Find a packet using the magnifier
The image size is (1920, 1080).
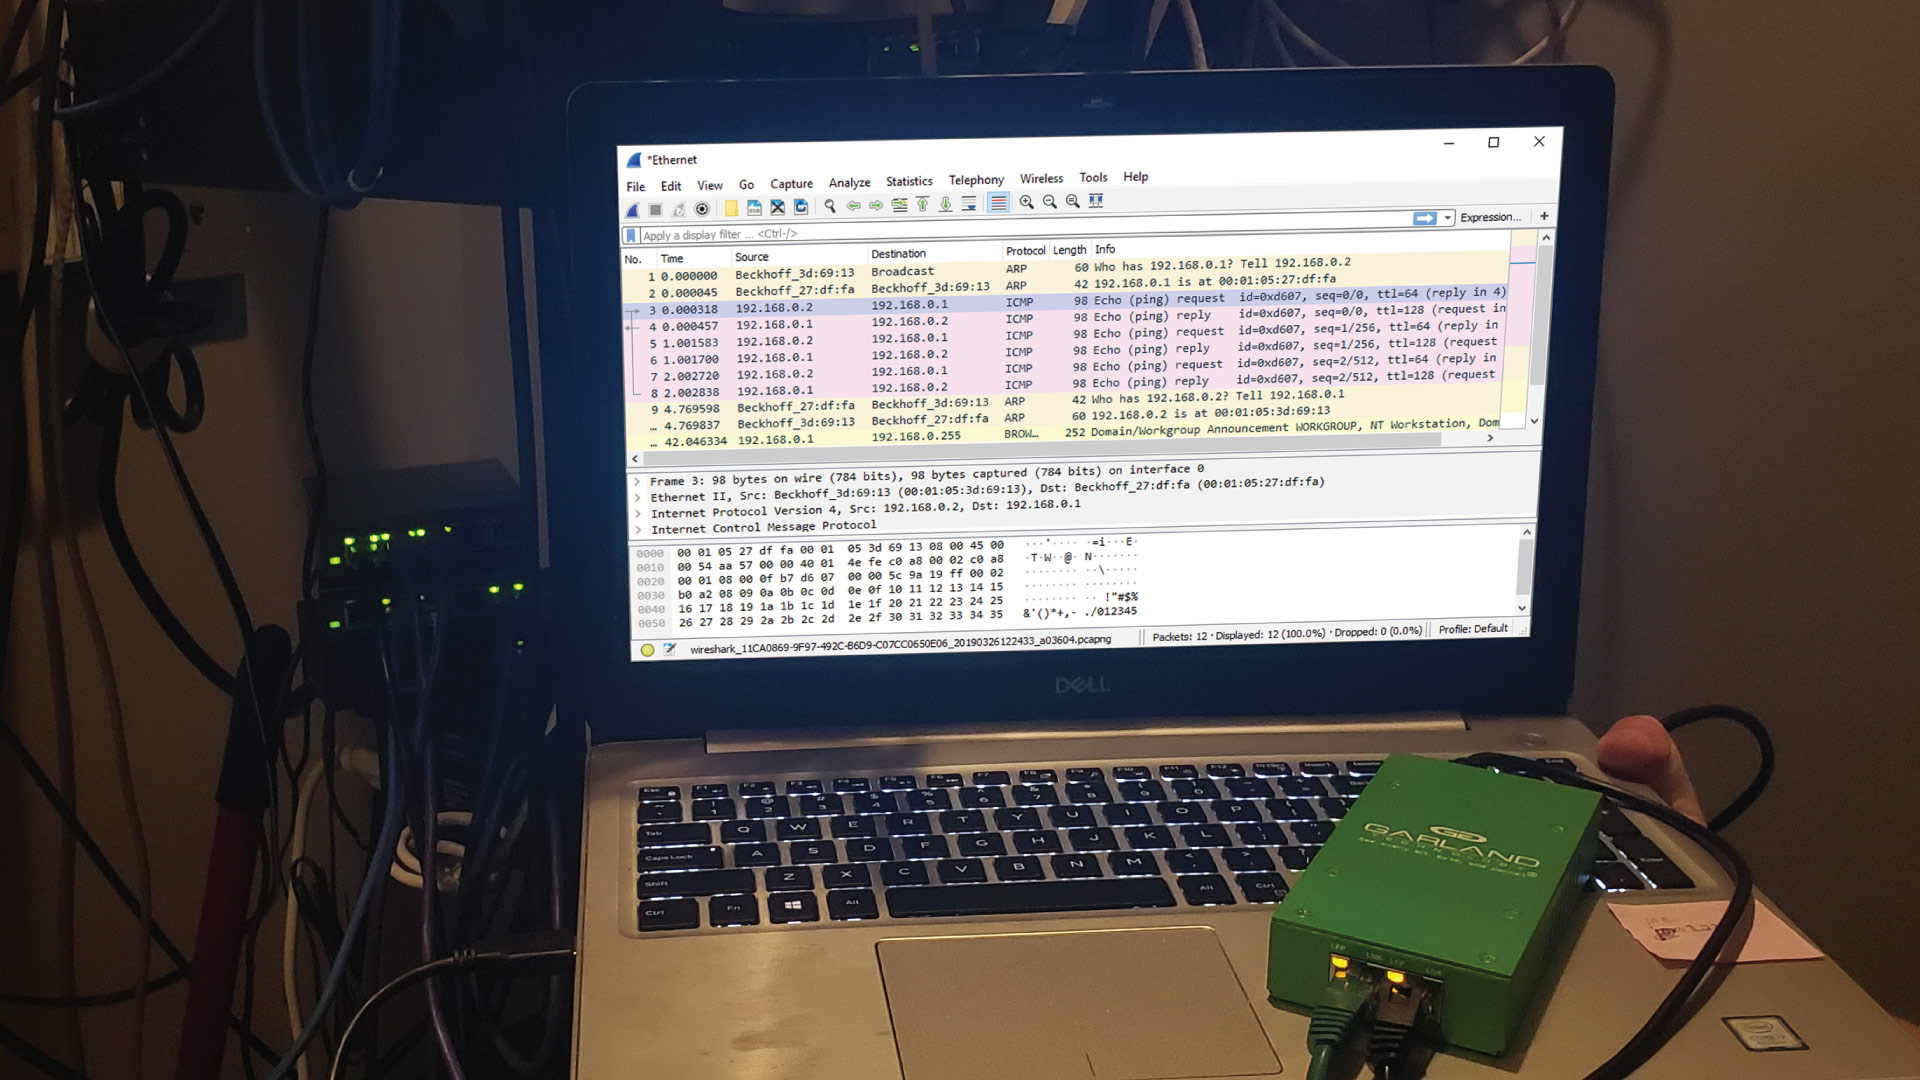pos(830,206)
